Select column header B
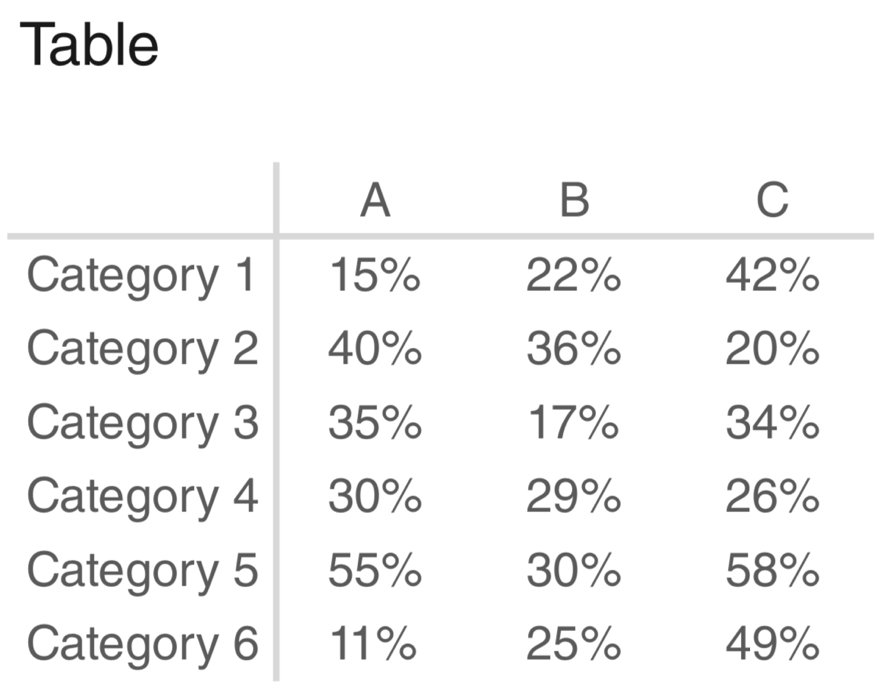 pos(574,201)
